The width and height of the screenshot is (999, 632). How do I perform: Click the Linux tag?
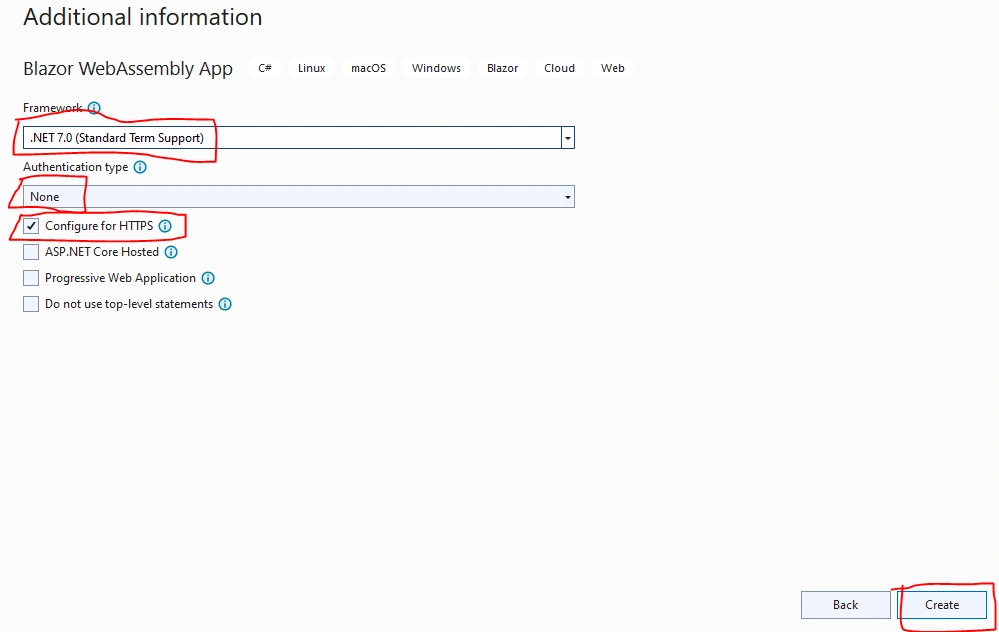pos(312,68)
